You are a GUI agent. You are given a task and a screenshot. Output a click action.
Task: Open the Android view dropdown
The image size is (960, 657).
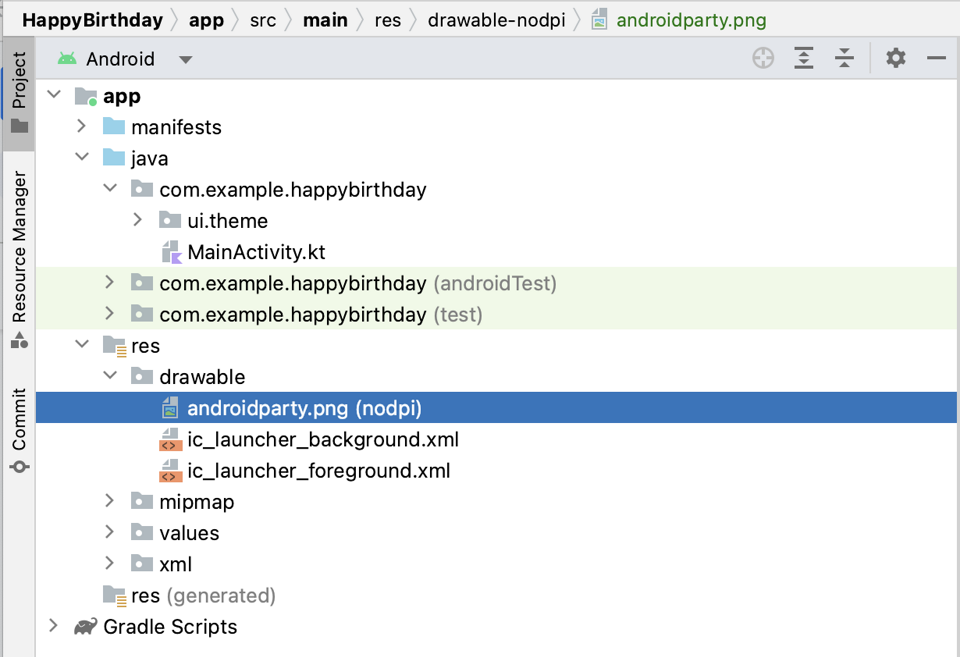pos(186,58)
